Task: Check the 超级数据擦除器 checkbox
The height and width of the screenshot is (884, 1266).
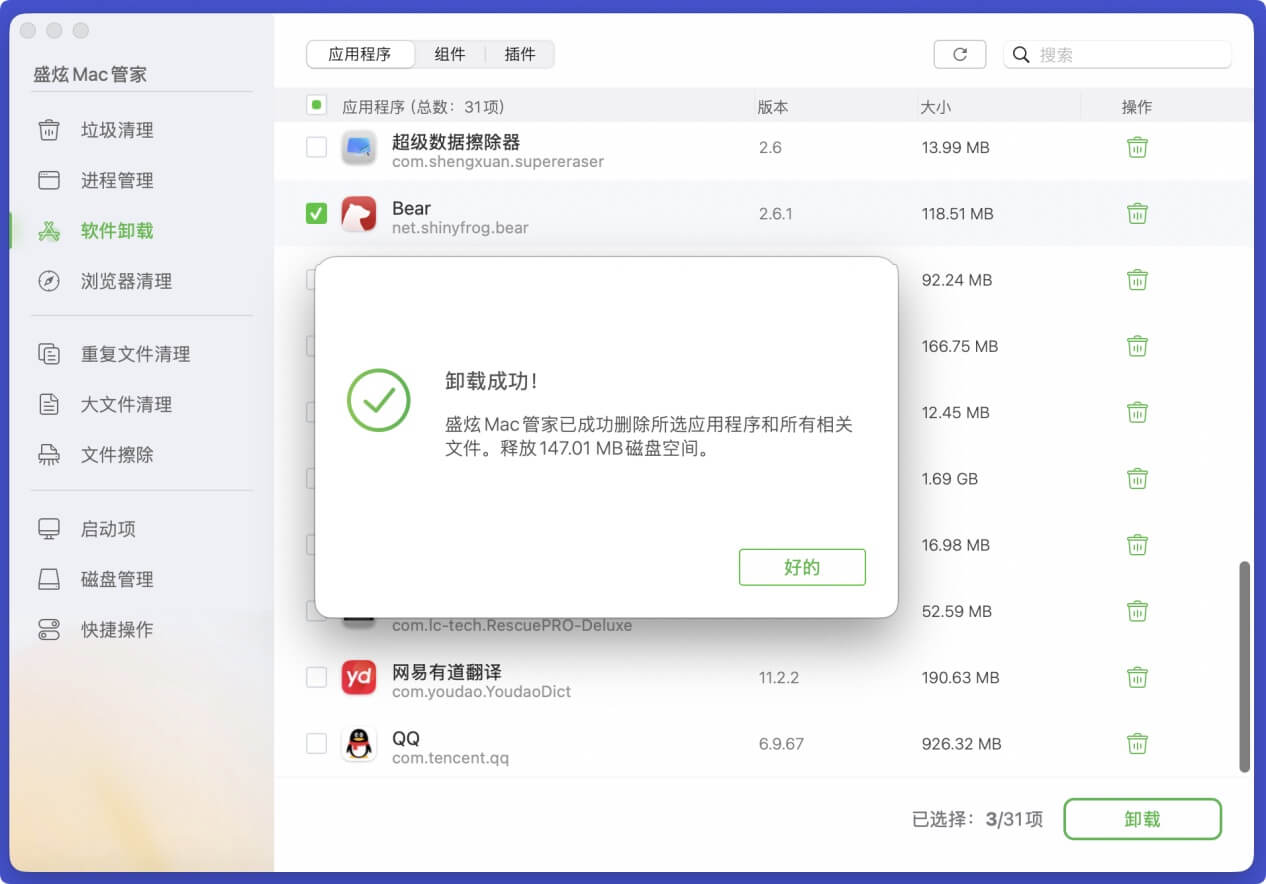Action: [x=316, y=147]
